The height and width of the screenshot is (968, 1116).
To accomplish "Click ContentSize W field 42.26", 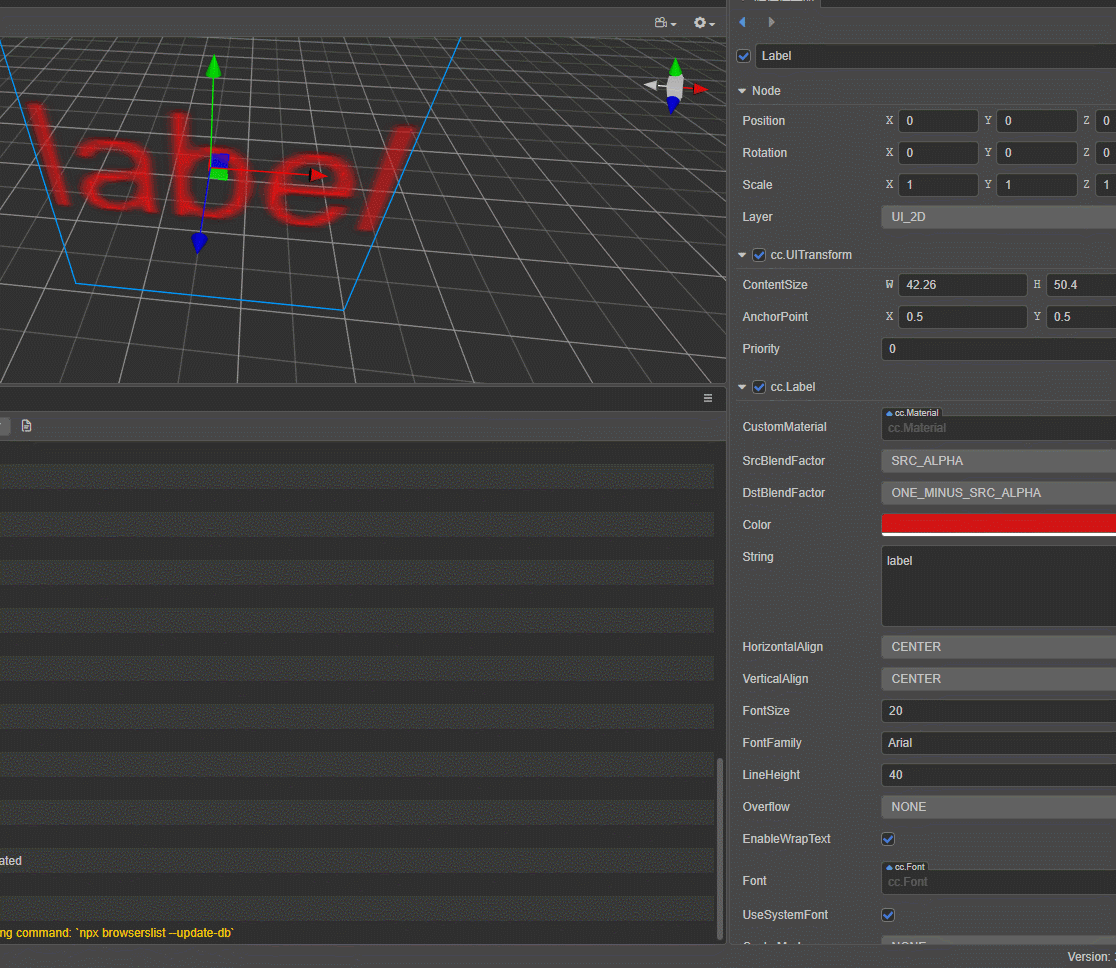I will click(962, 285).
